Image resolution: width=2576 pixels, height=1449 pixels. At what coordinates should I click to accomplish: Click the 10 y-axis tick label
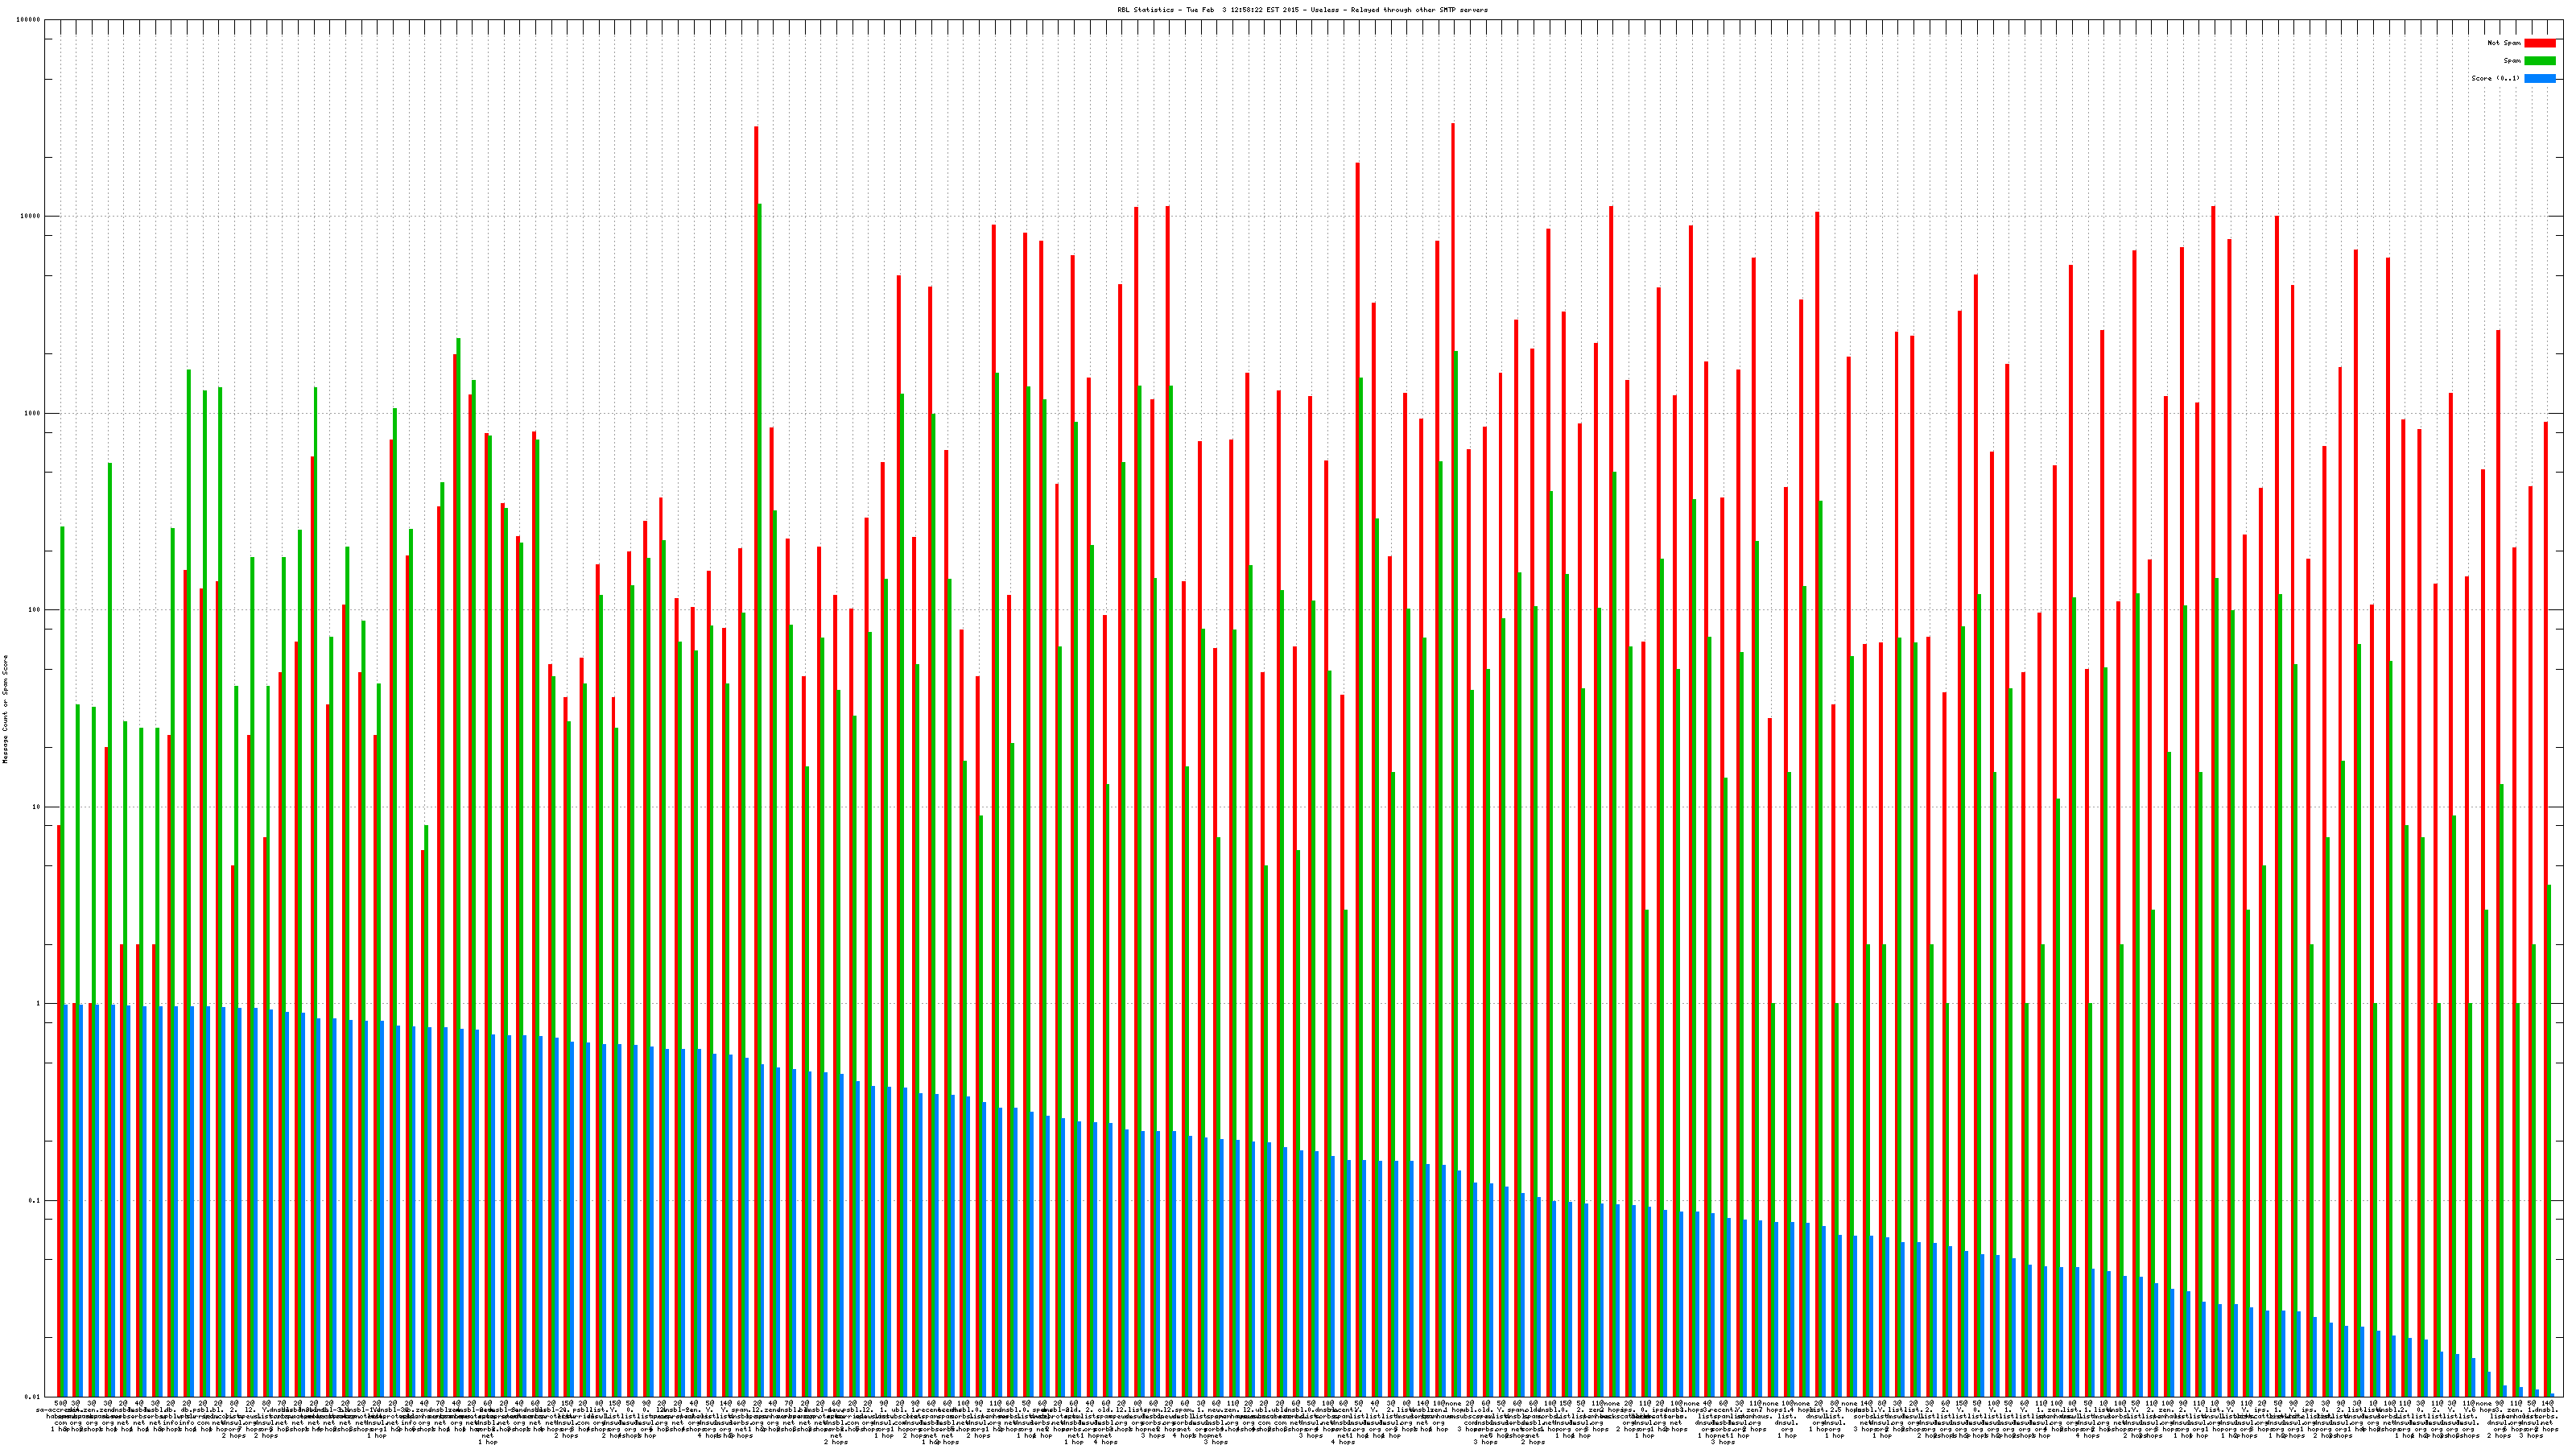pyautogui.click(x=37, y=807)
